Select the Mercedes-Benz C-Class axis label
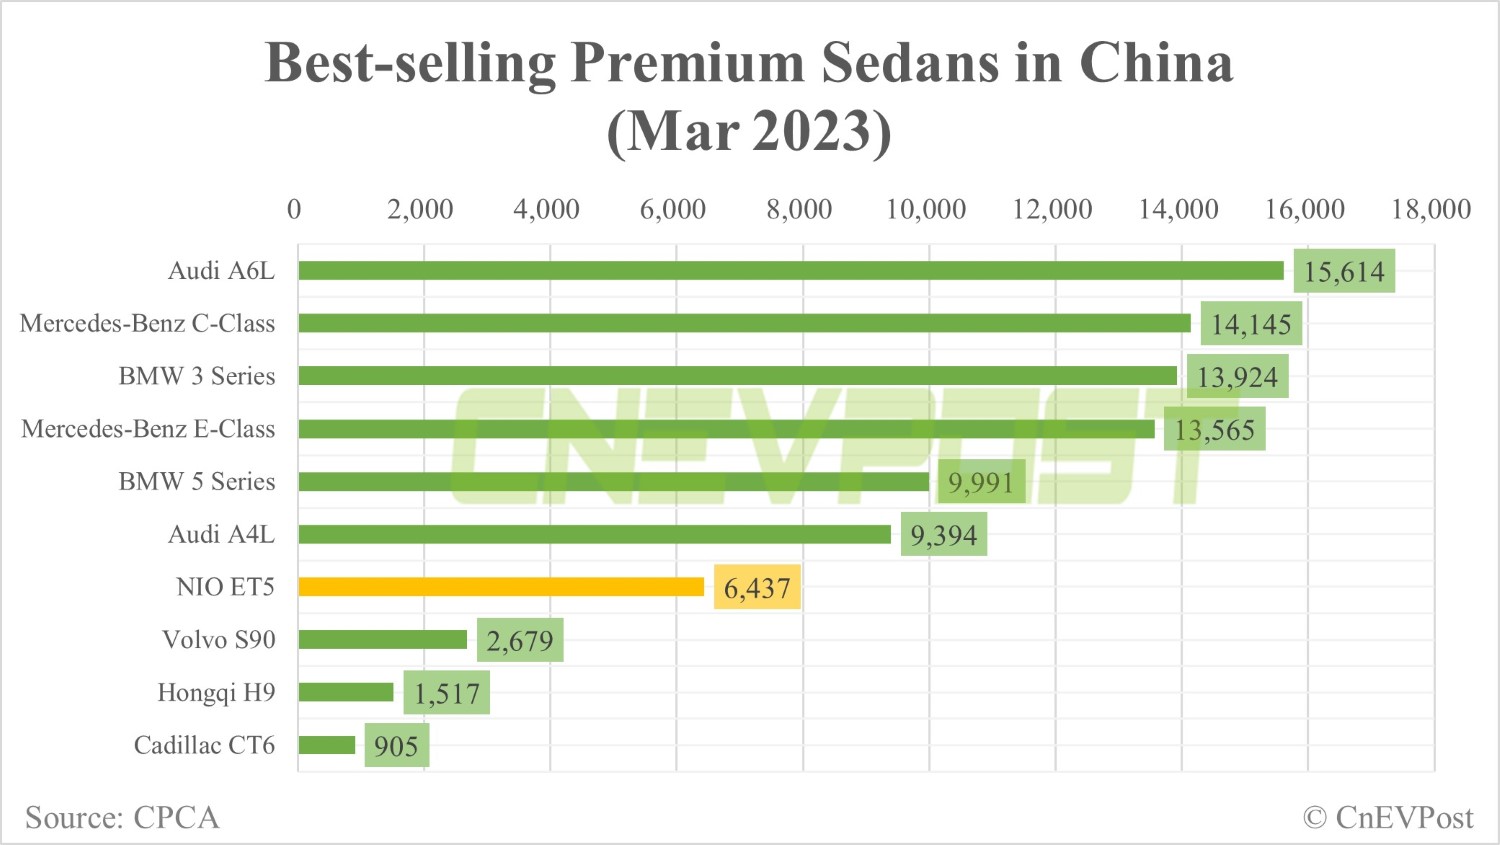Screen dimensions: 1500x845 (x=147, y=323)
